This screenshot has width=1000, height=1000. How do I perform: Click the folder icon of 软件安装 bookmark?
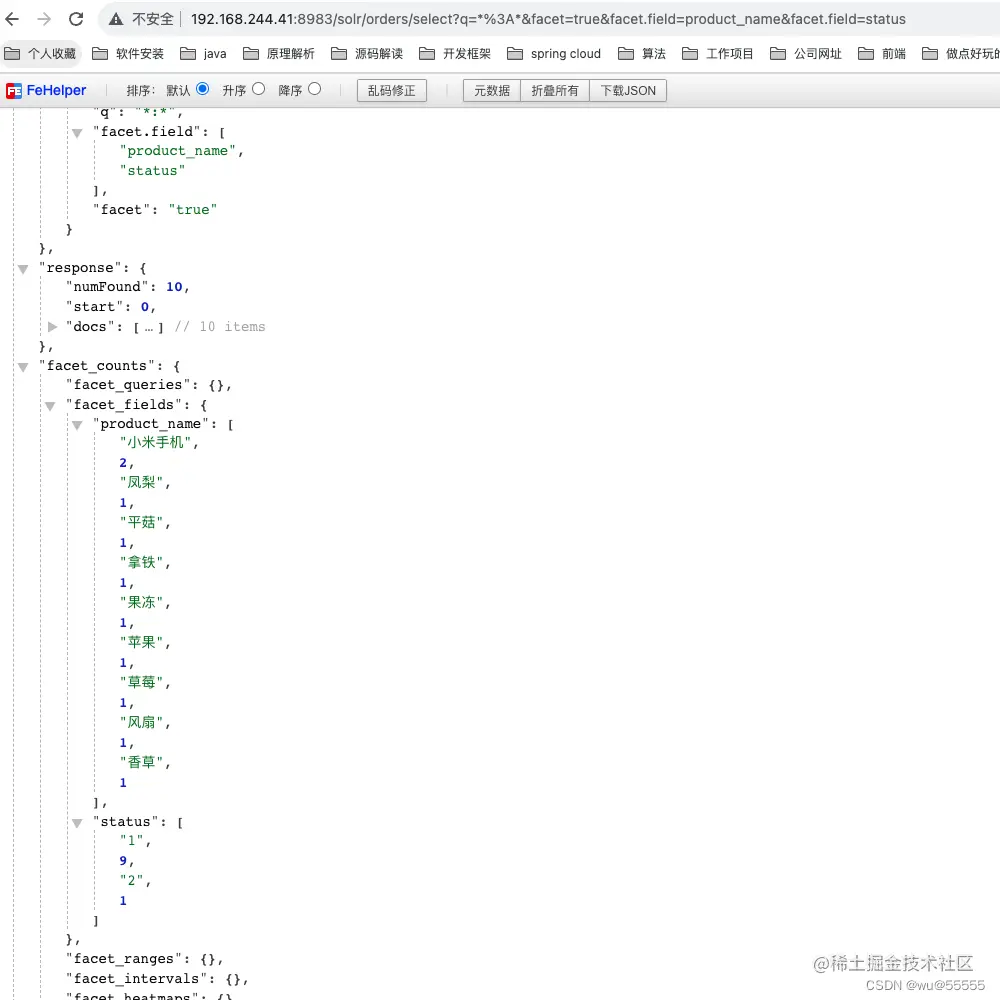(100, 54)
